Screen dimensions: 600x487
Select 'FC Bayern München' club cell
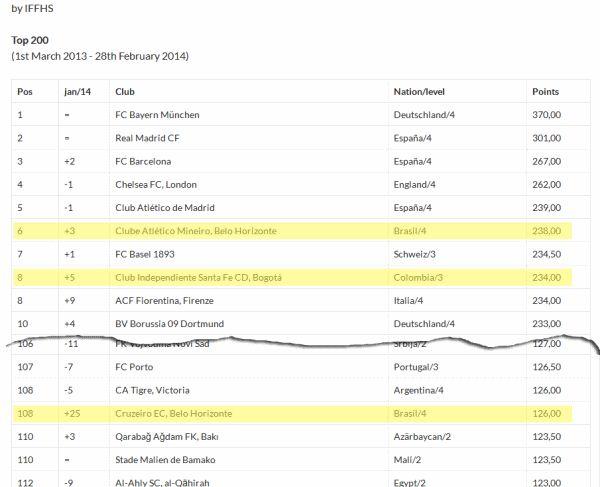[x=157, y=115]
